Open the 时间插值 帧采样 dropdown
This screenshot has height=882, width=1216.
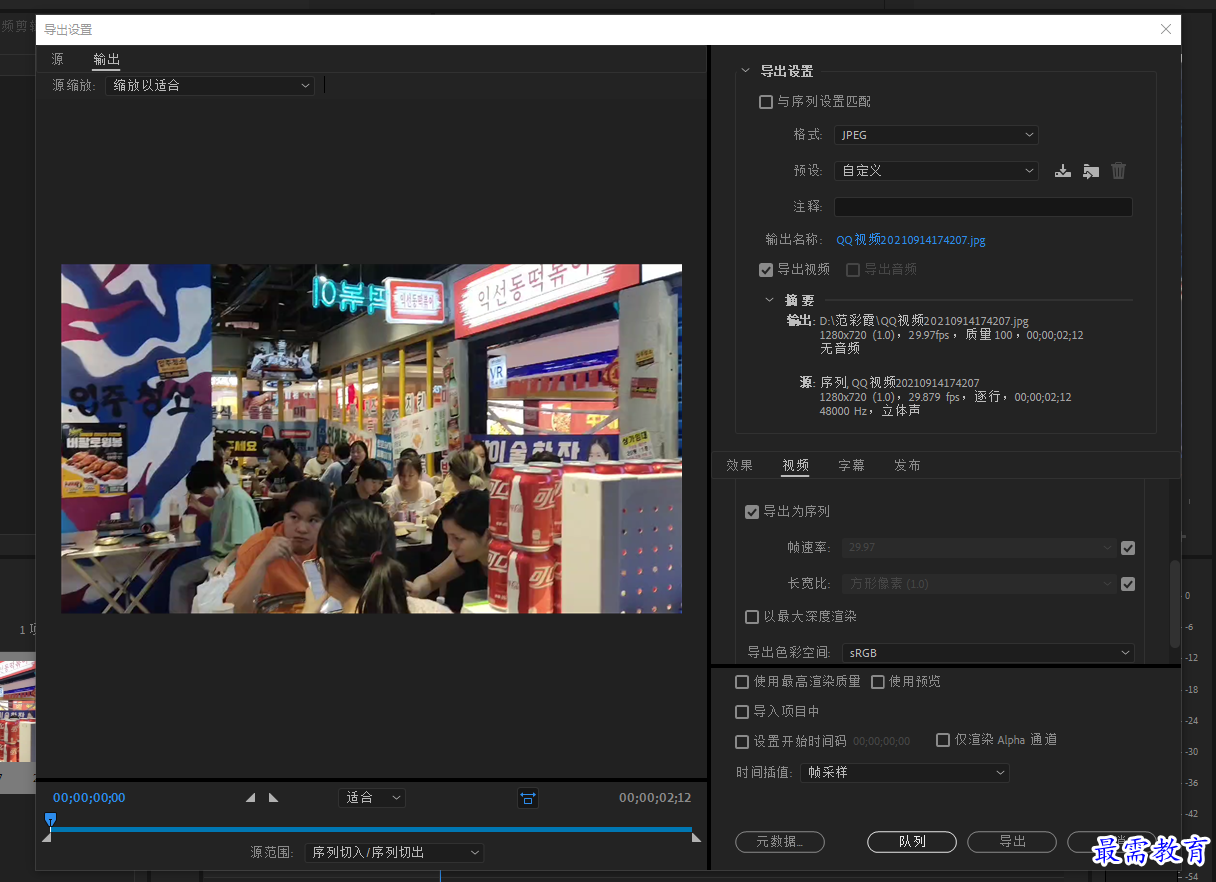[x=905, y=773]
